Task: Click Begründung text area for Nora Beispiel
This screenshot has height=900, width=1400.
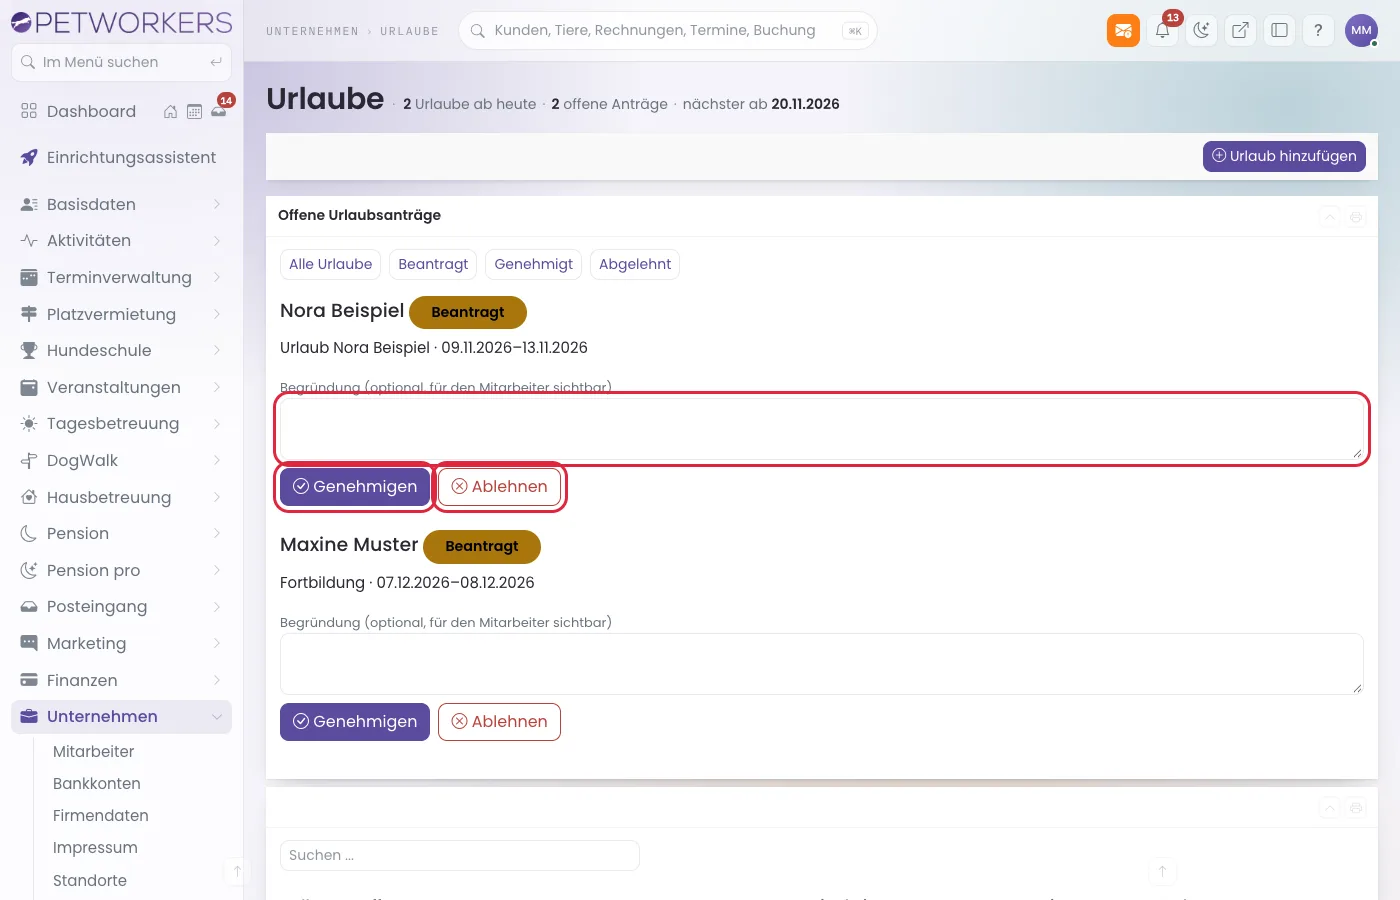Action: (x=822, y=428)
